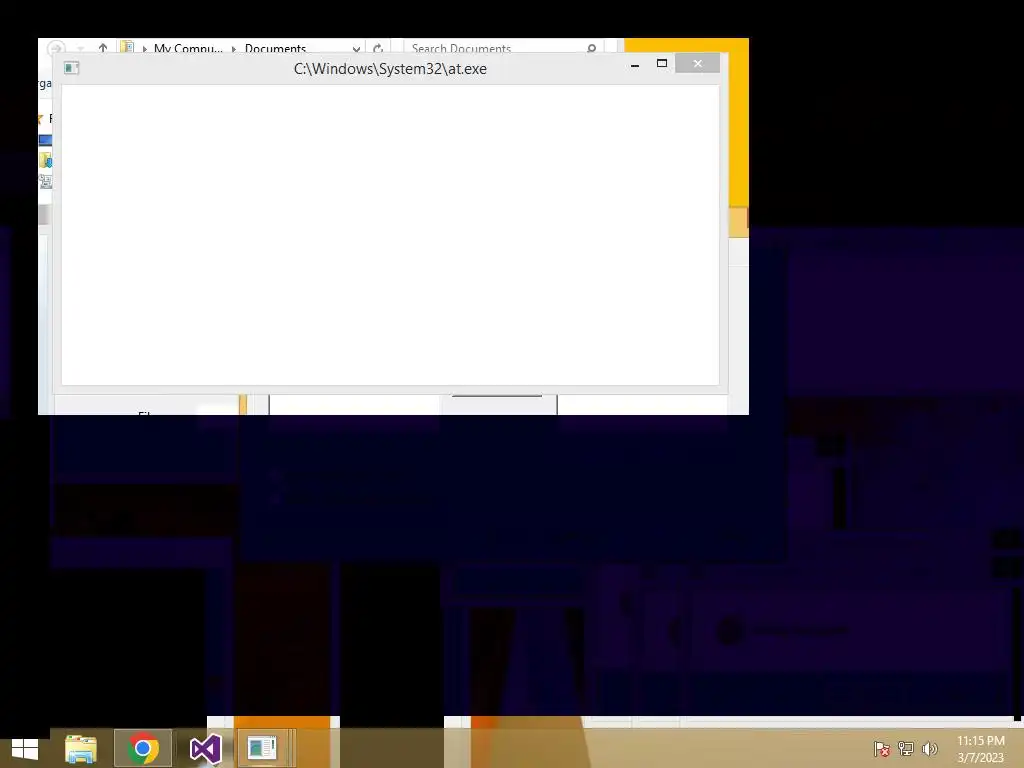Close the at.exe window
This screenshot has height=768, width=1024.
(x=697, y=63)
